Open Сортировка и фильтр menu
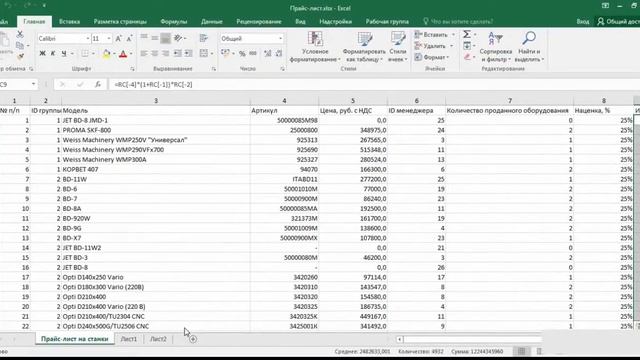 (496, 47)
